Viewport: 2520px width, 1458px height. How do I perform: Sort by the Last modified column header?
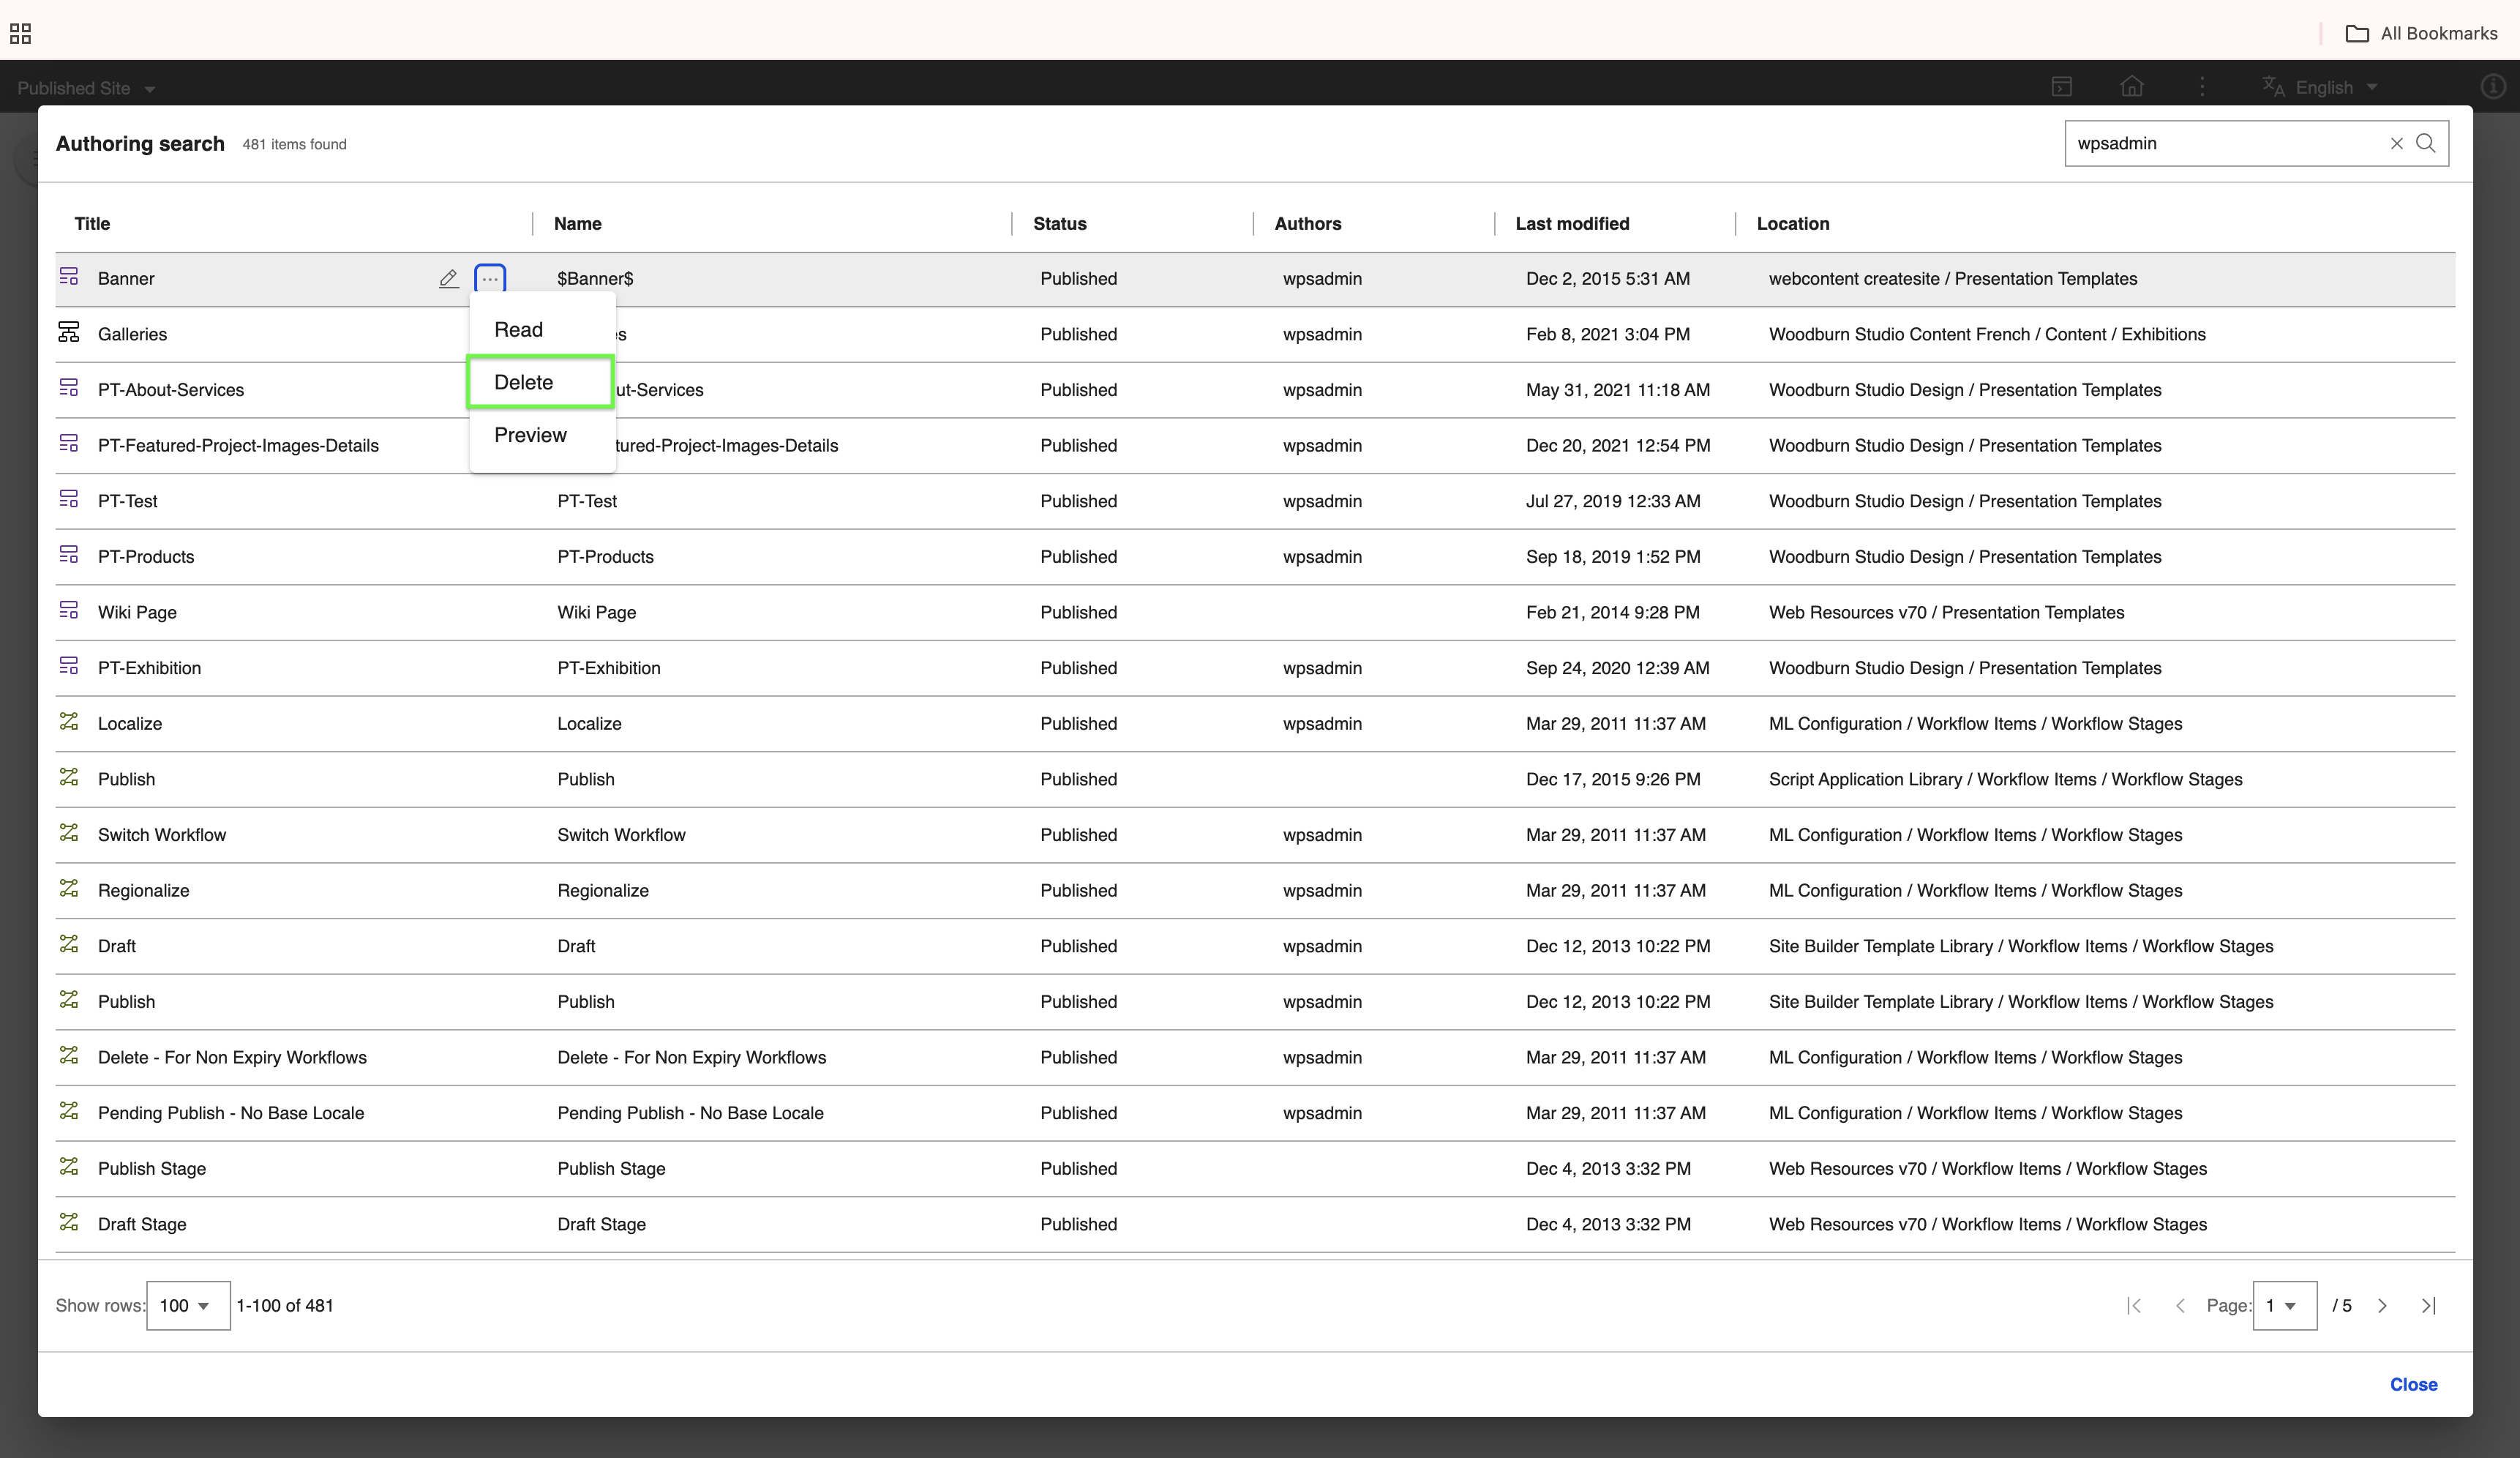click(1572, 224)
